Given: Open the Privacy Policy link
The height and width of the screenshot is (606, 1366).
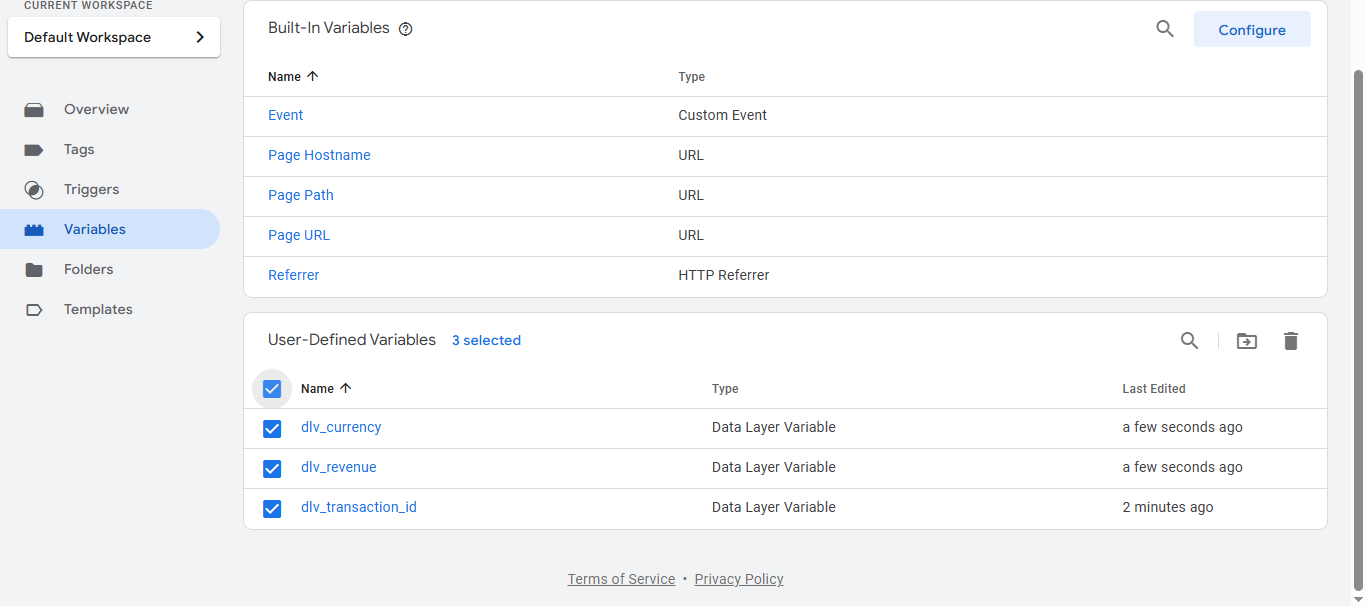Looking at the screenshot, I should pos(738,579).
